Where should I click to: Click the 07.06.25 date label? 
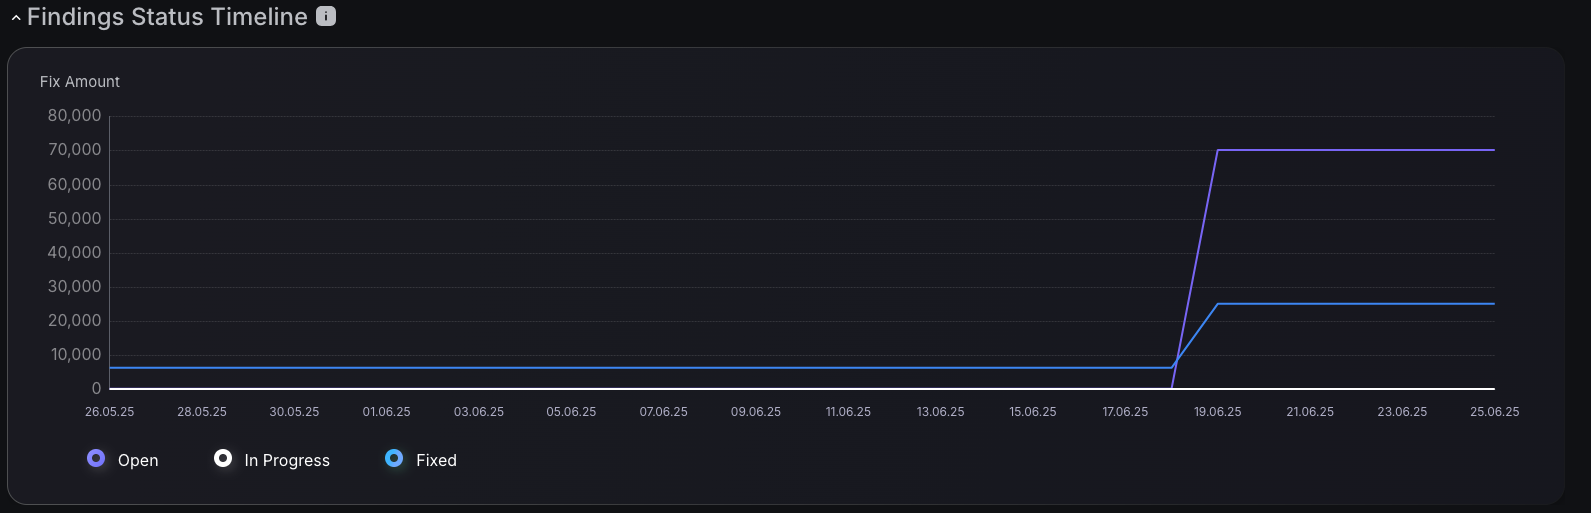(664, 412)
